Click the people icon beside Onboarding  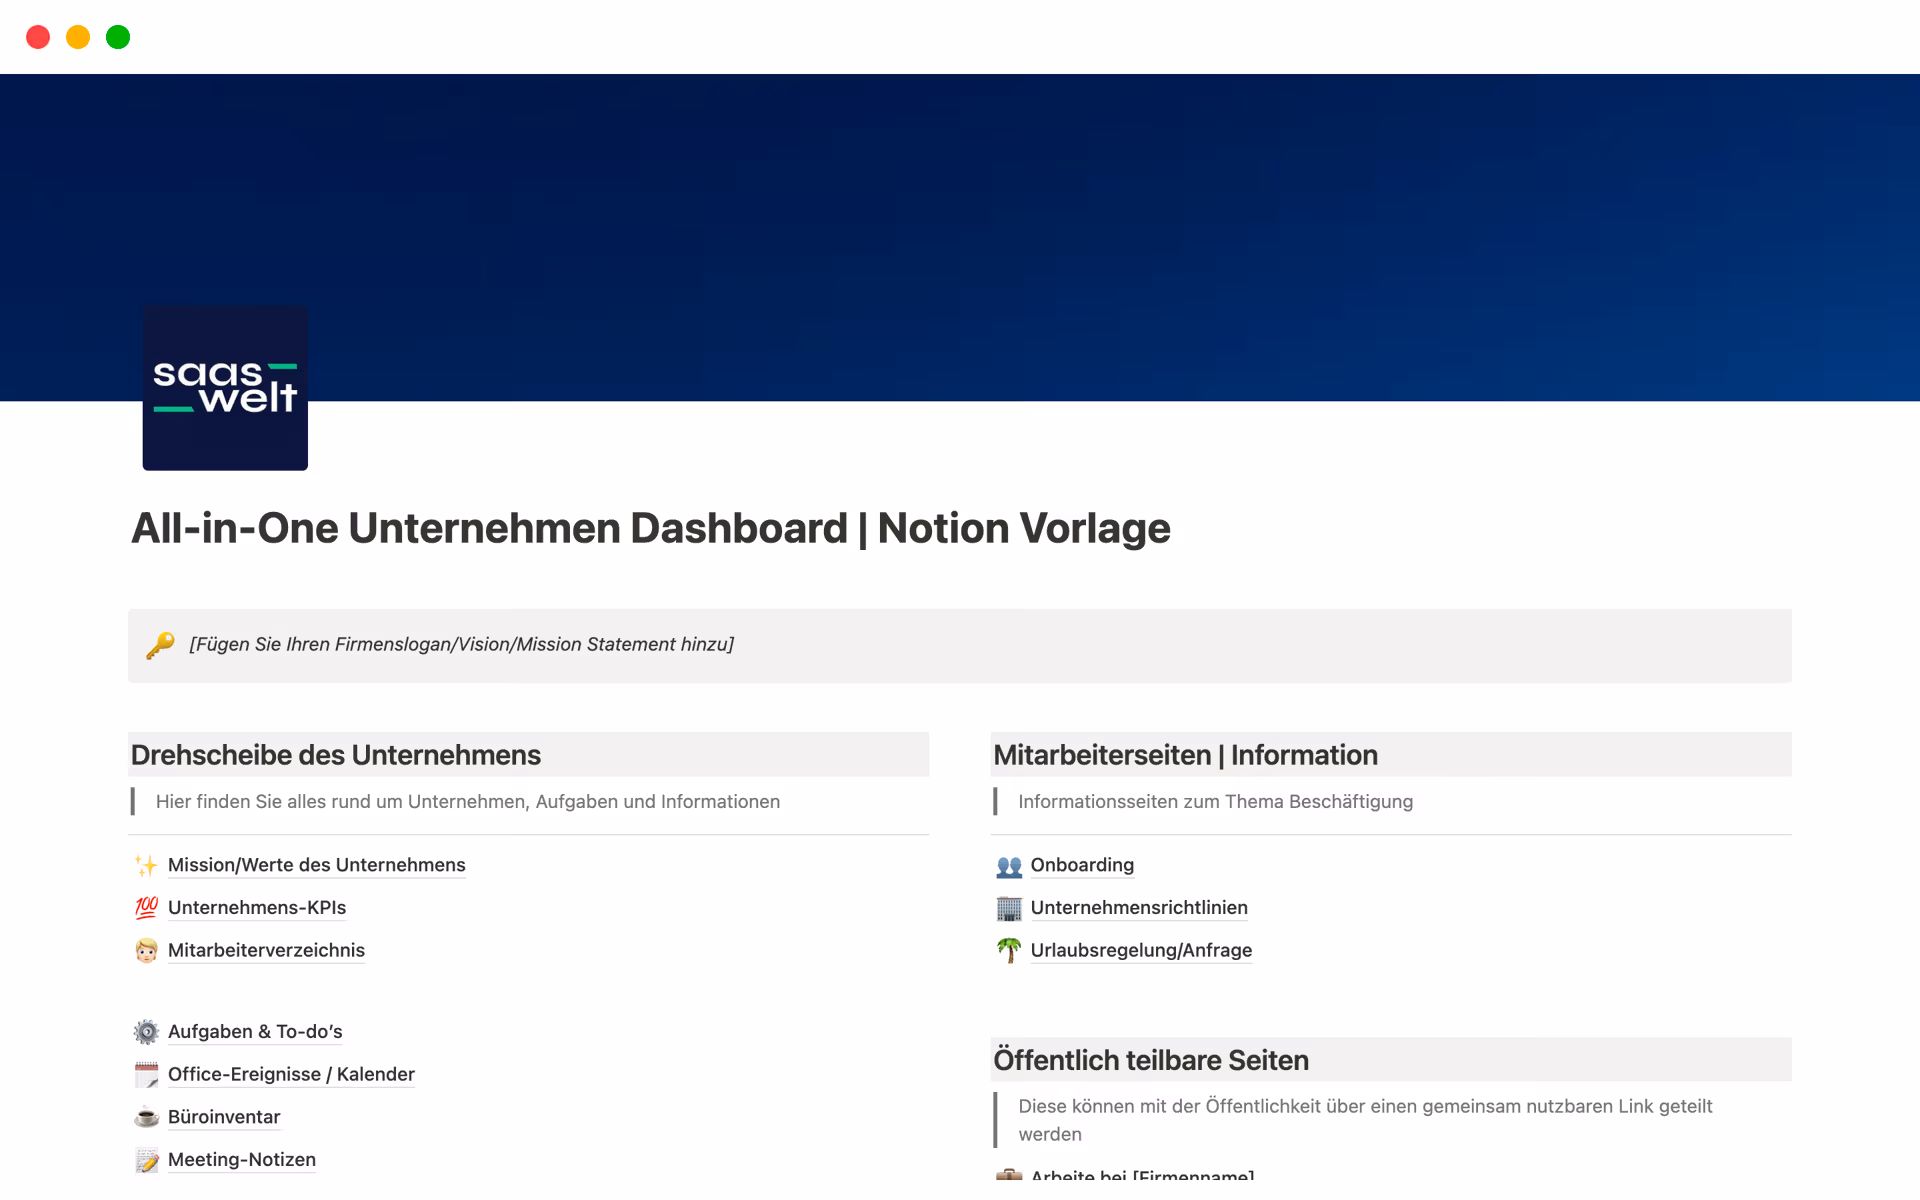pyautogui.click(x=1009, y=866)
